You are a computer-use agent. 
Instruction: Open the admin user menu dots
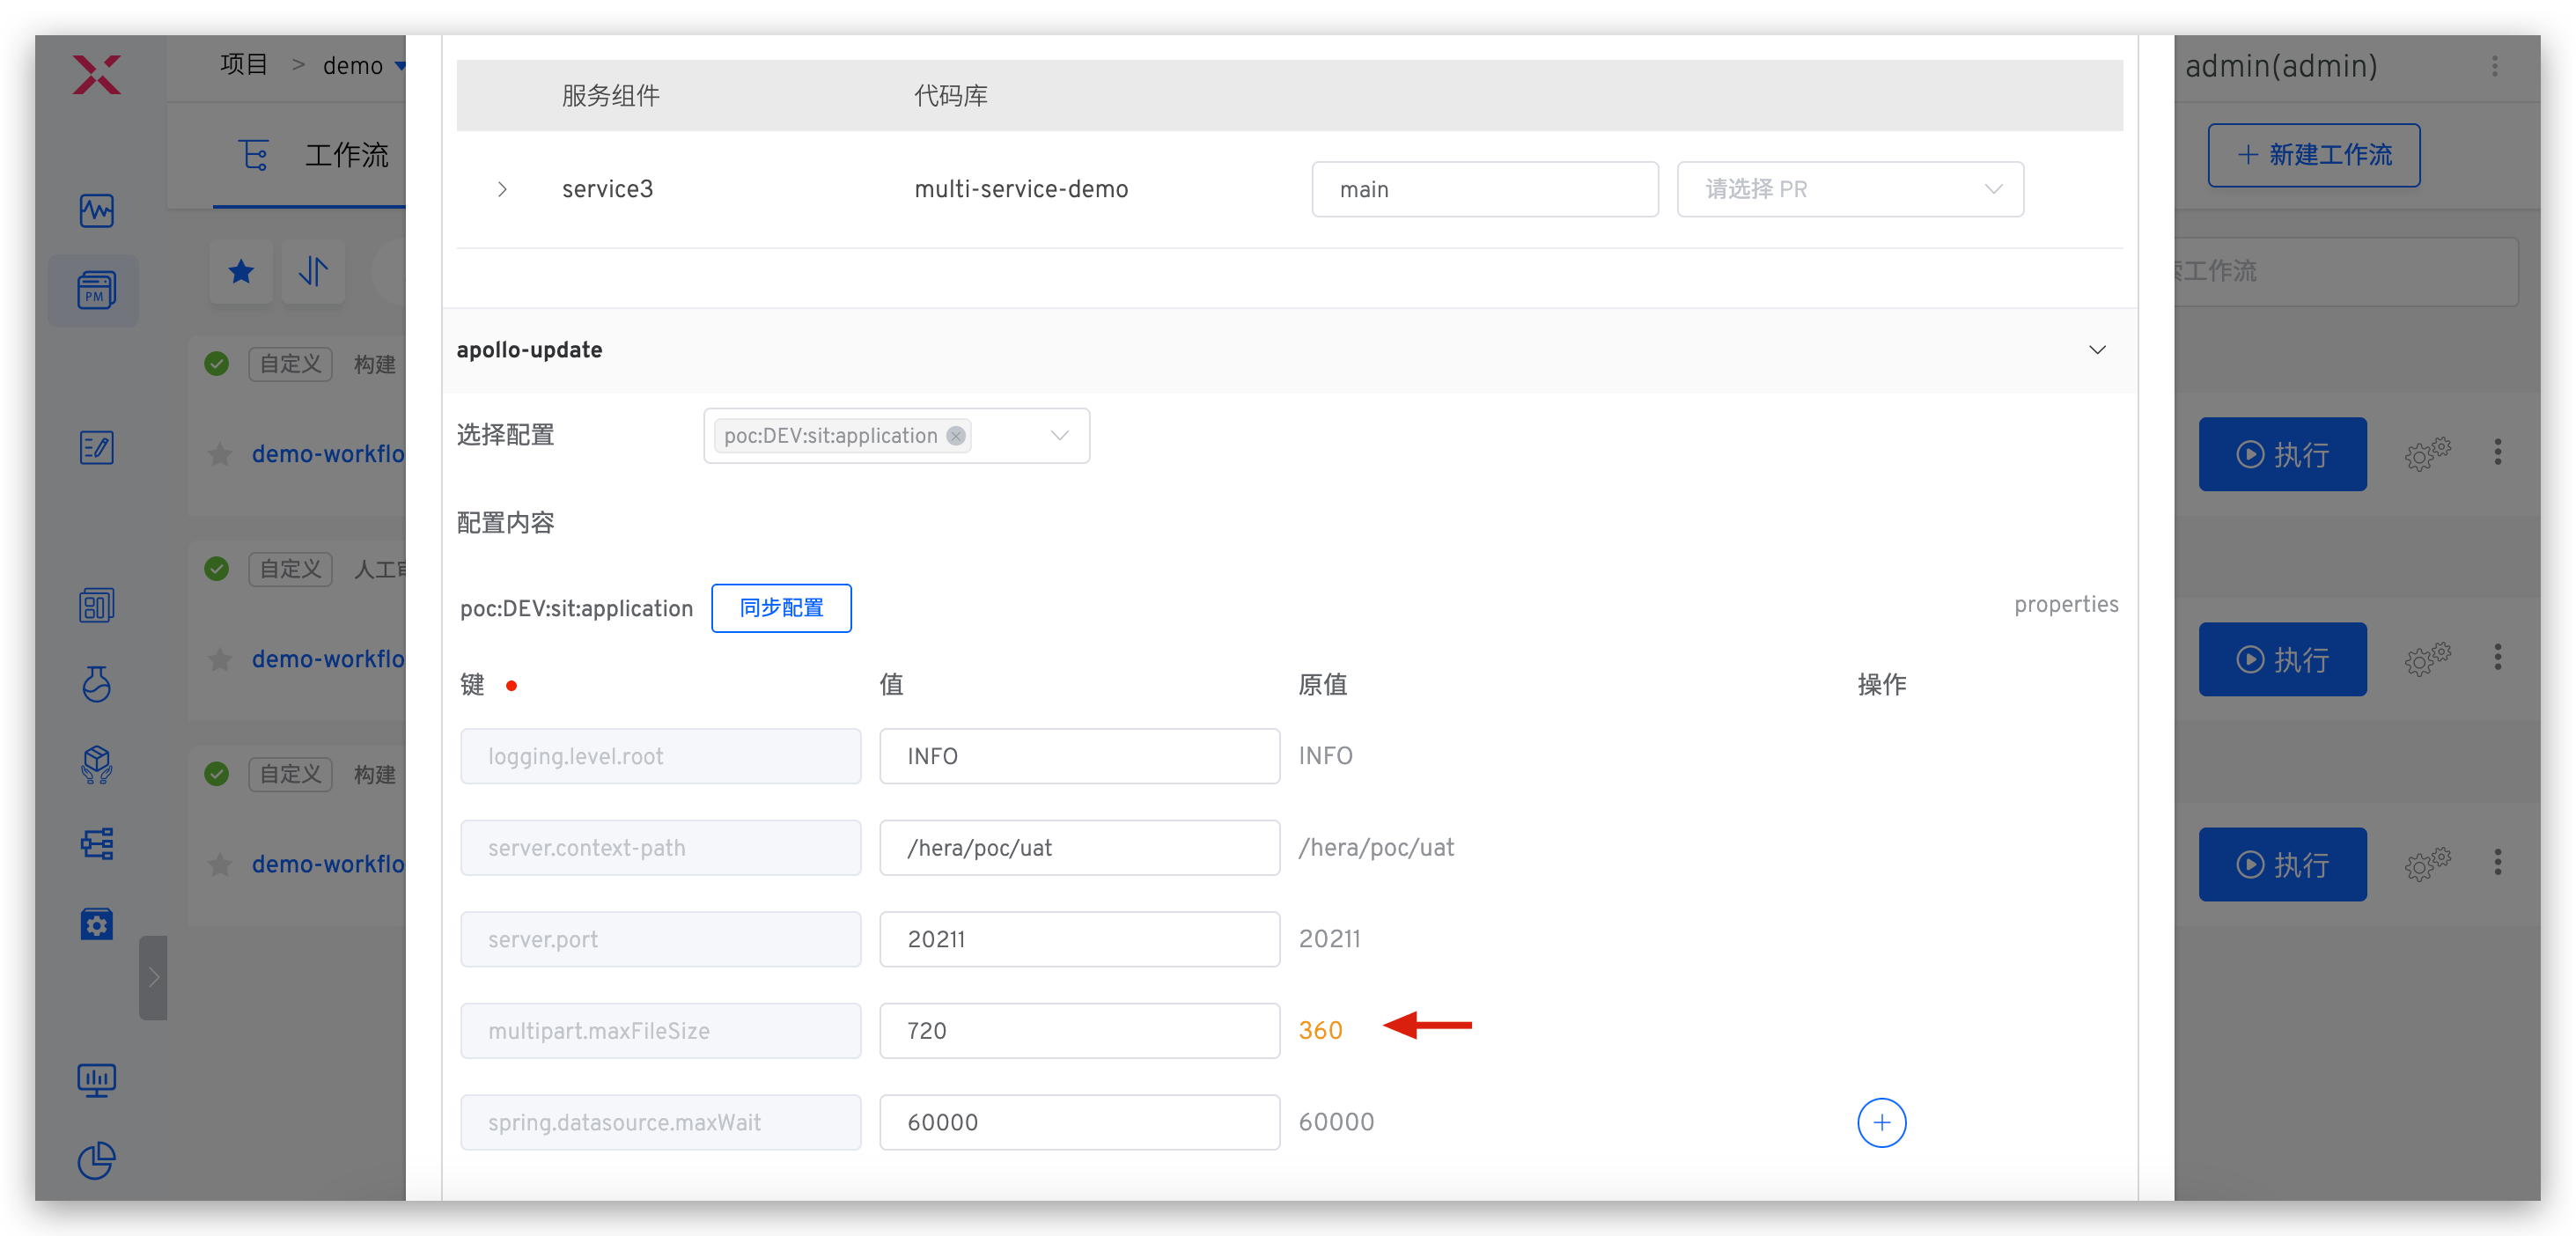[x=2494, y=66]
